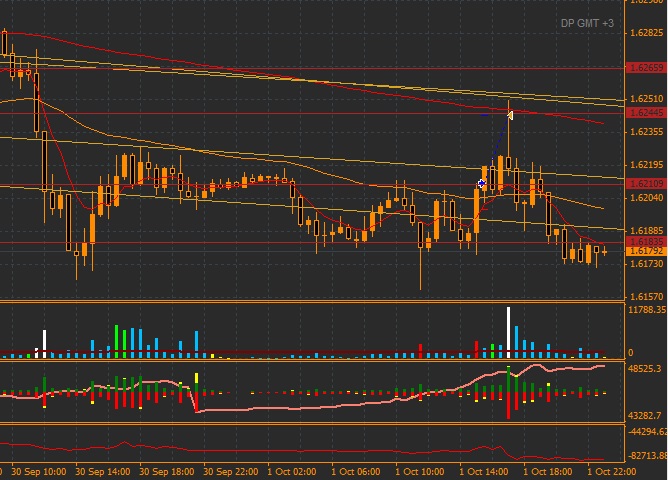The image size is (668, 480).
Task: Click the 1 Oct 06:00 time label
Action: (x=356, y=472)
